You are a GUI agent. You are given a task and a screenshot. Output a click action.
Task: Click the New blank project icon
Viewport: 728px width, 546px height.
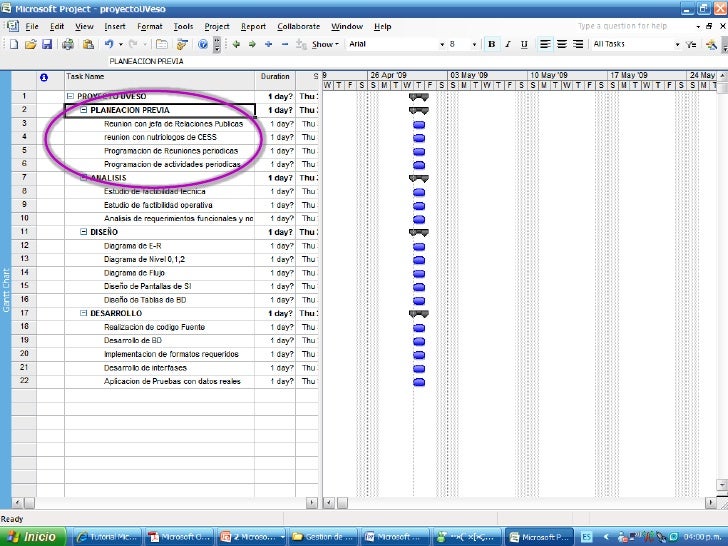14,45
